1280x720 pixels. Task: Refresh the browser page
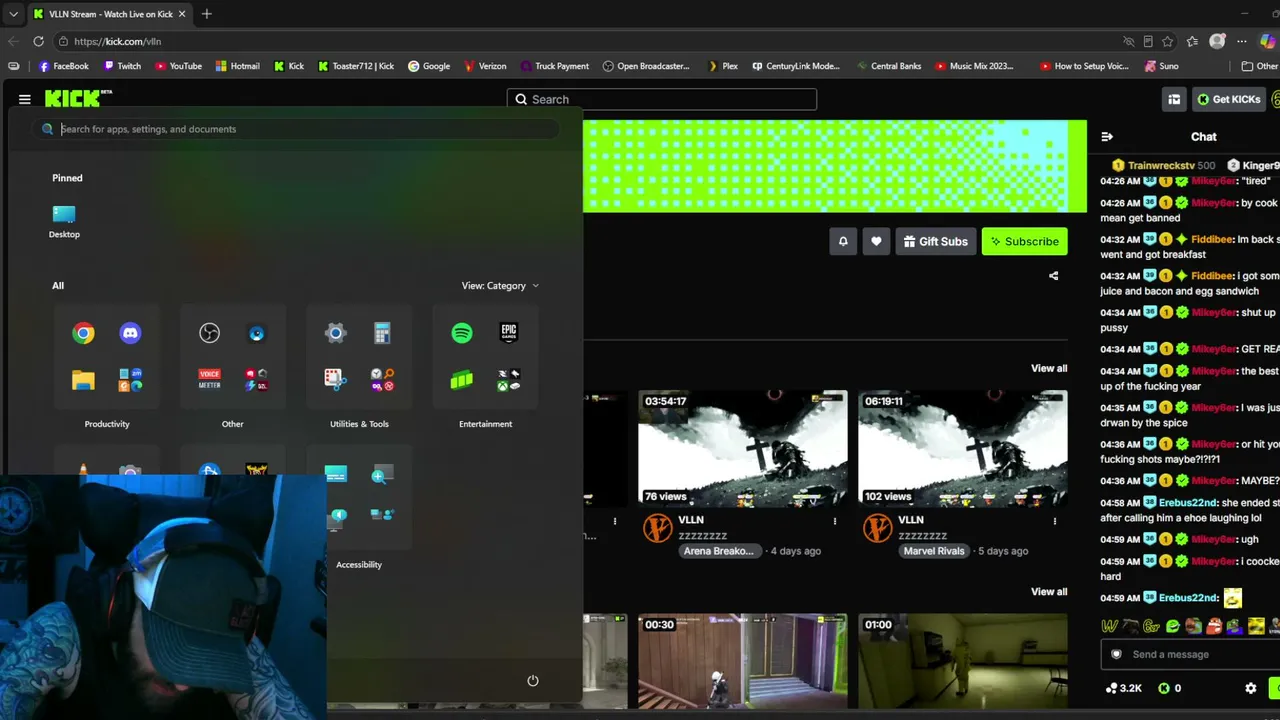38,41
